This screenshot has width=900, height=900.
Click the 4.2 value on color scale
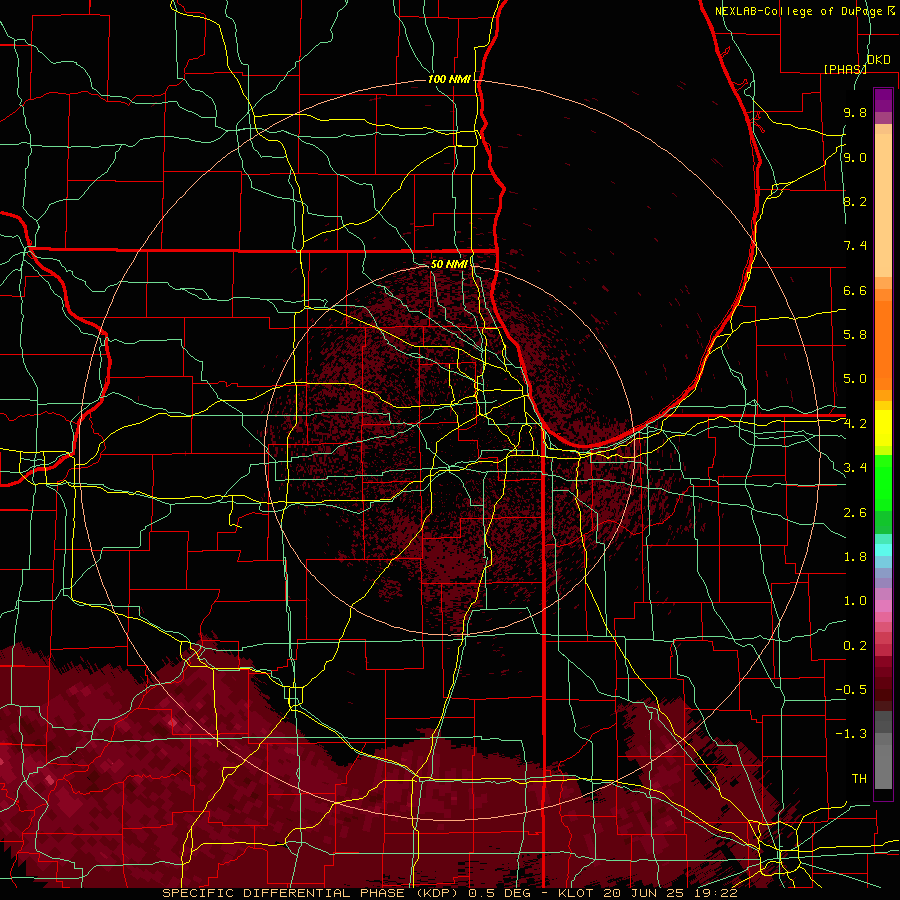pyautogui.click(x=855, y=424)
